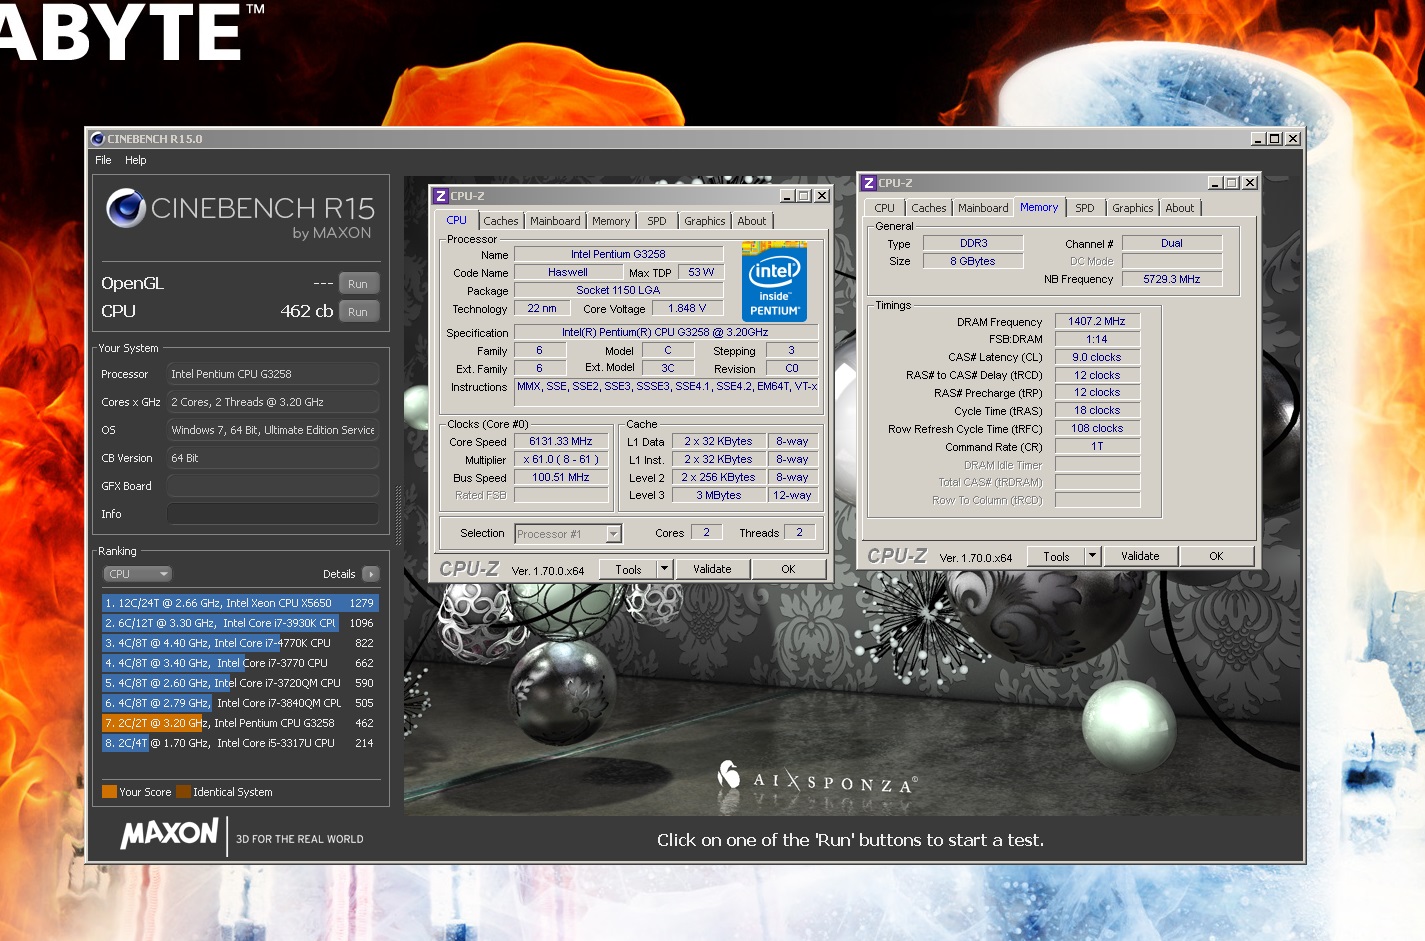The height and width of the screenshot is (941, 1425).
Task: Click the Core Speed 6131.33 MHz value
Action: coord(561,441)
